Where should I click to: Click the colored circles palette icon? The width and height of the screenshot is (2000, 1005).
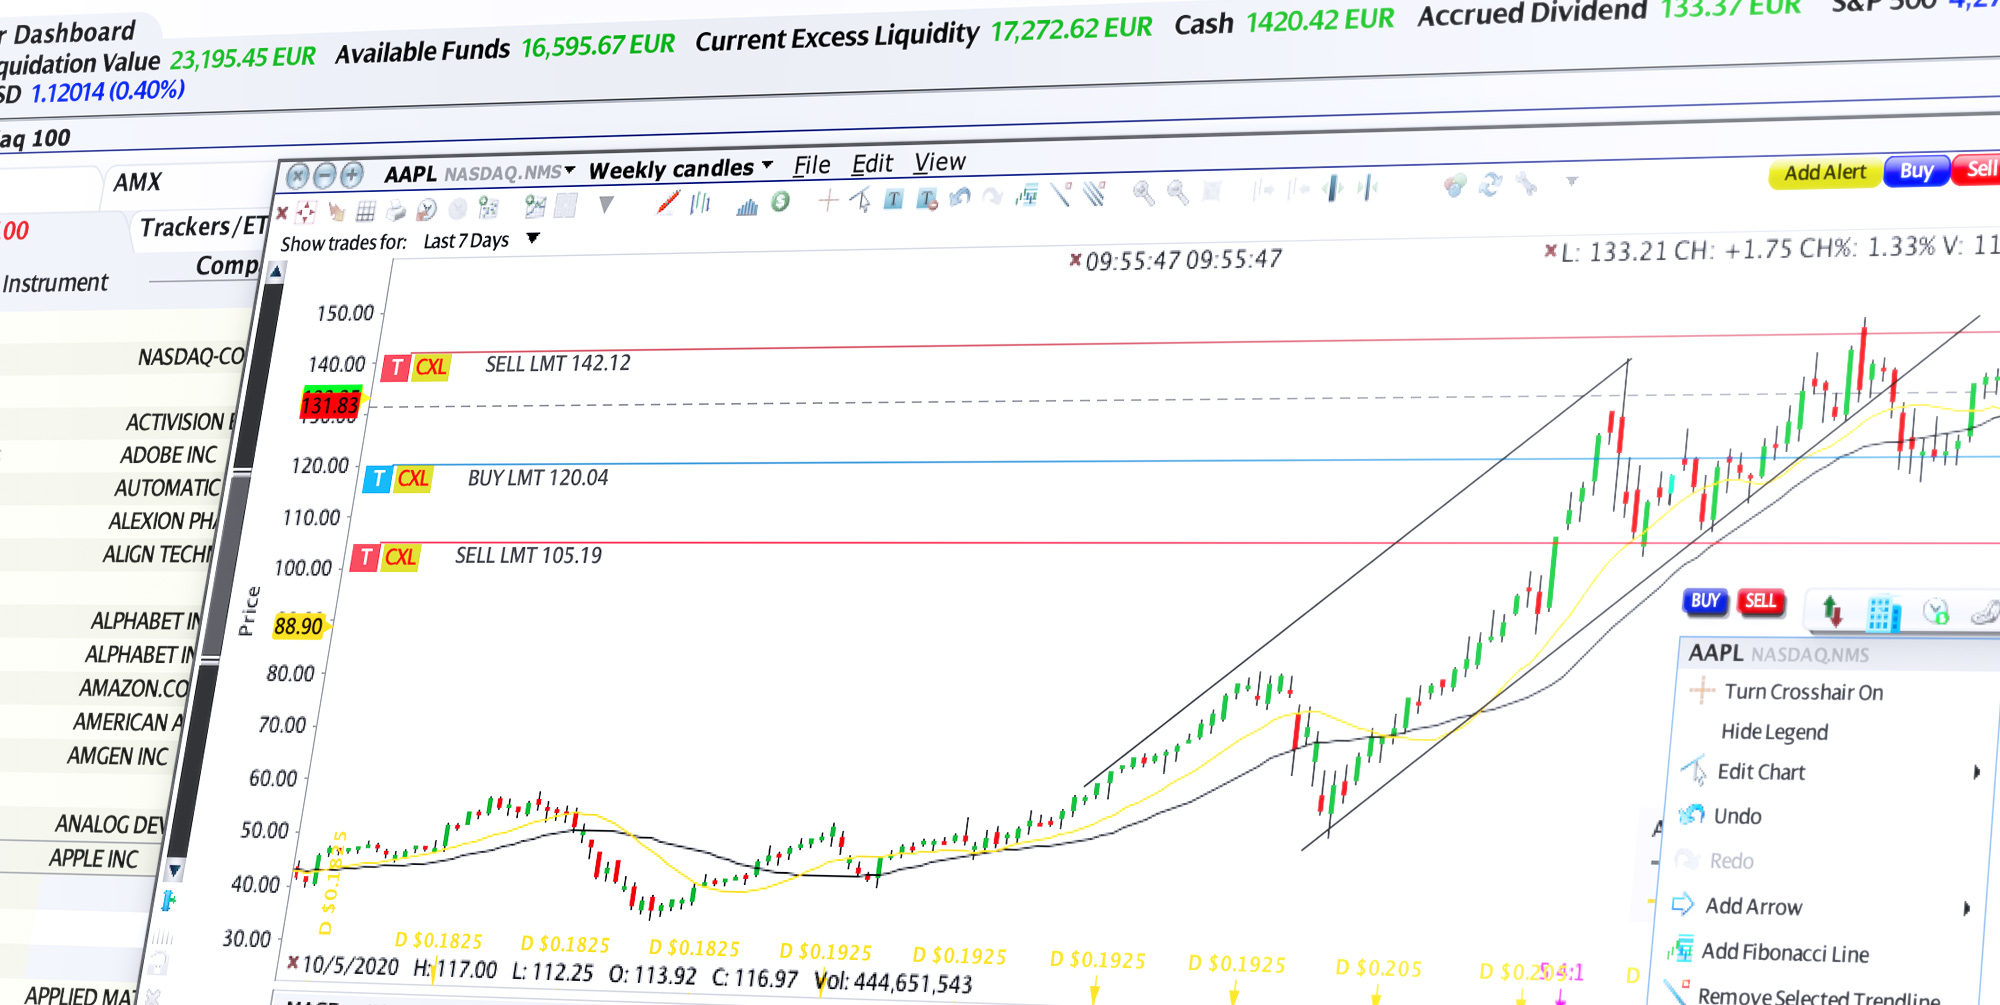[1455, 185]
